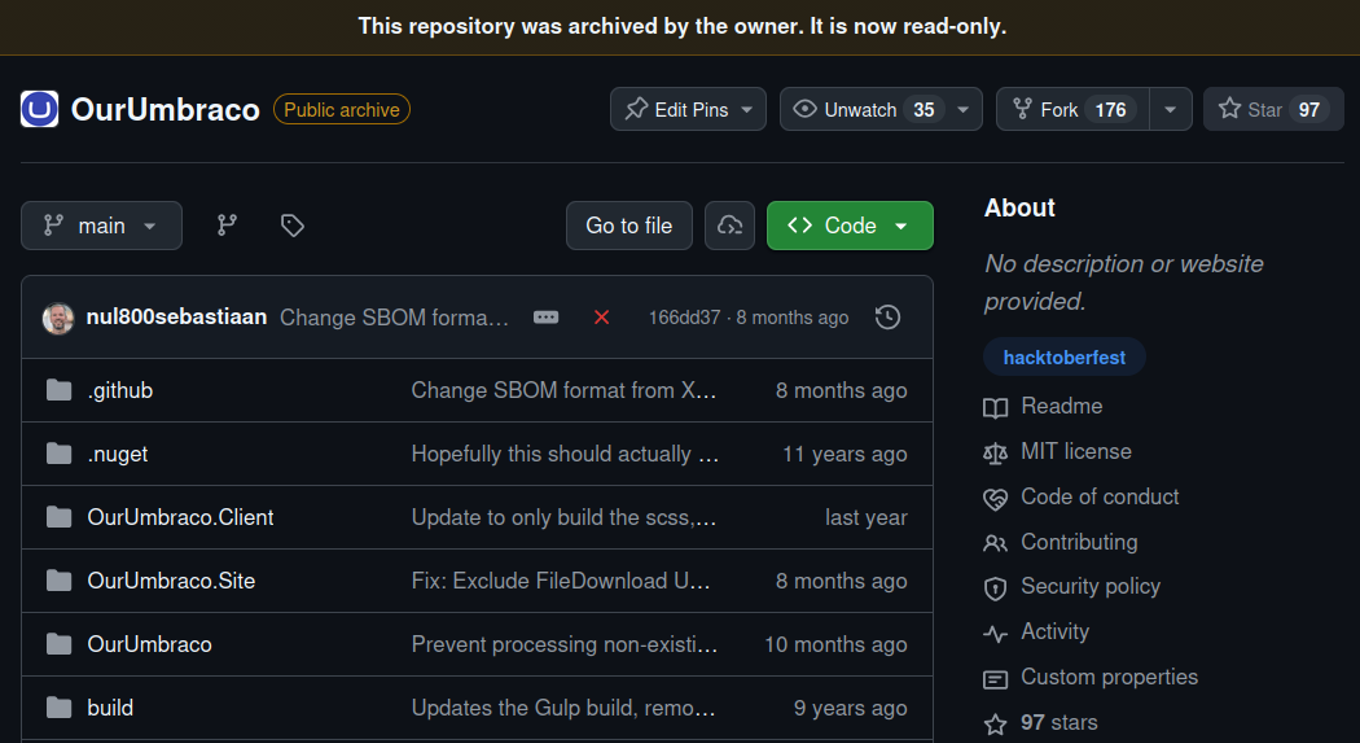
Task: Click the MIT license scales icon
Action: (995, 452)
